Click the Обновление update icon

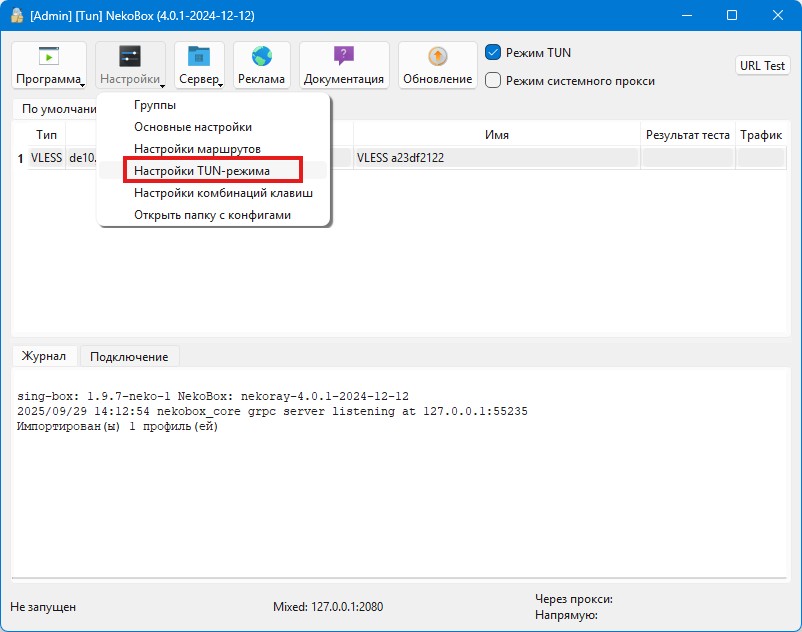(437, 57)
